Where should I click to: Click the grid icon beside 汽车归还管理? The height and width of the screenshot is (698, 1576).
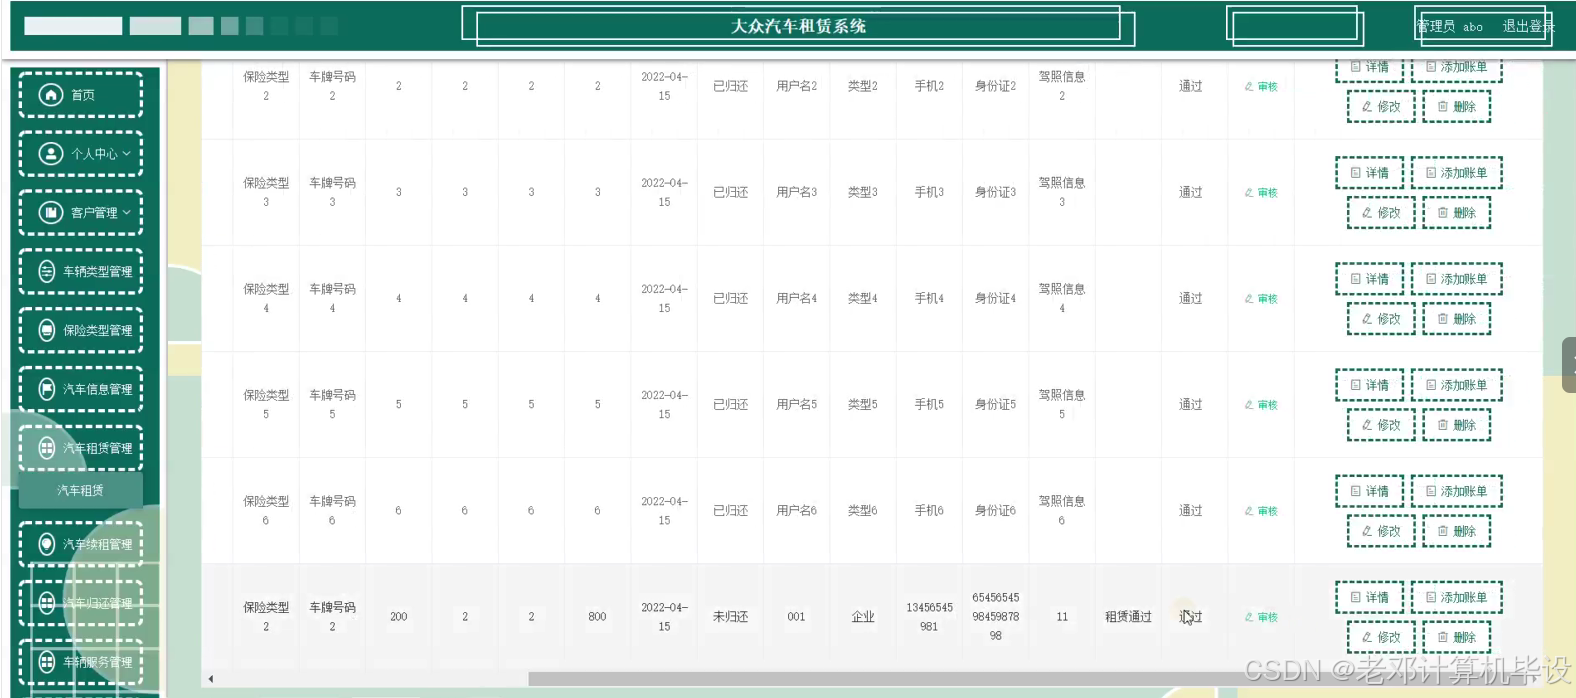tap(46, 604)
